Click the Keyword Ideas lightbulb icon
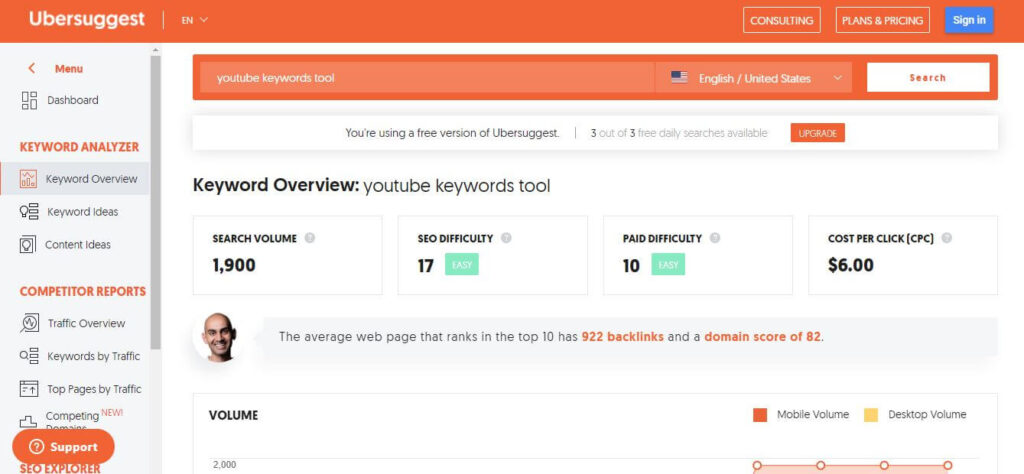Viewport: 1024px width, 474px height. (29, 212)
